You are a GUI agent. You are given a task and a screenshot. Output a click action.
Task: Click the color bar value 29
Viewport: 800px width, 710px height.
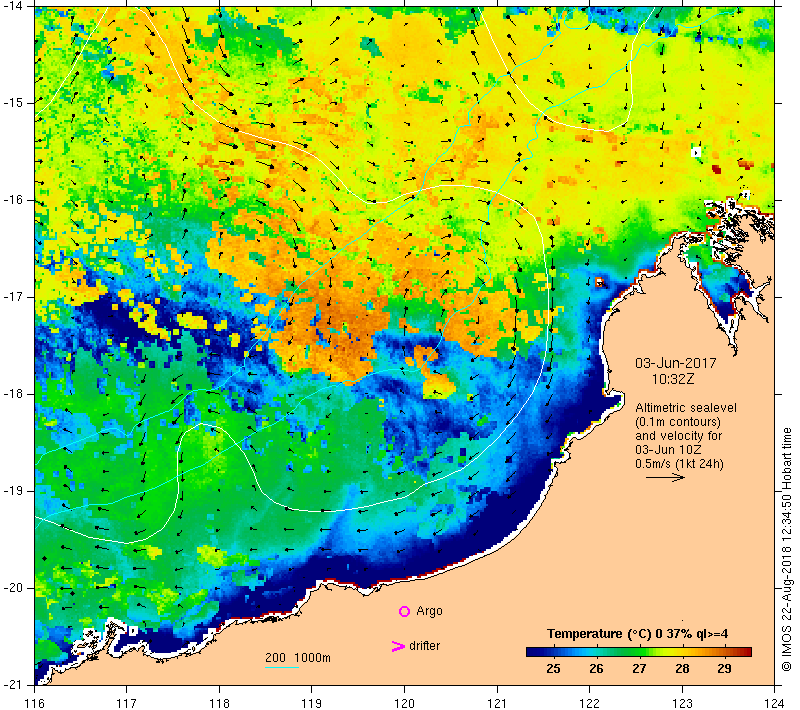click(x=724, y=668)
